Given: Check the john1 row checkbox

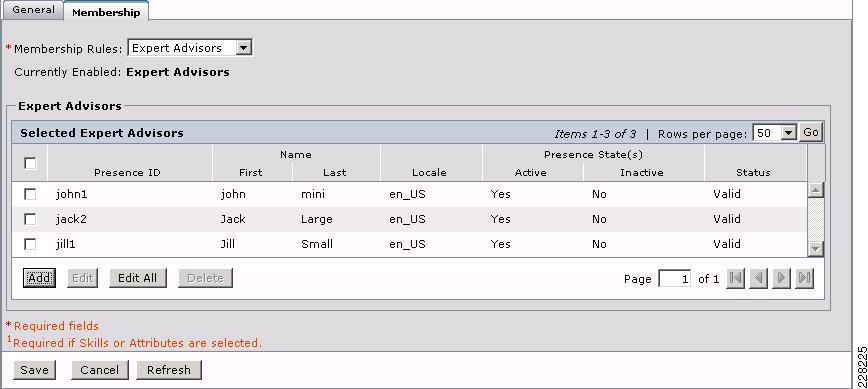Looking at the screenshot, I should pyautogui.click(x=30, y=194).
